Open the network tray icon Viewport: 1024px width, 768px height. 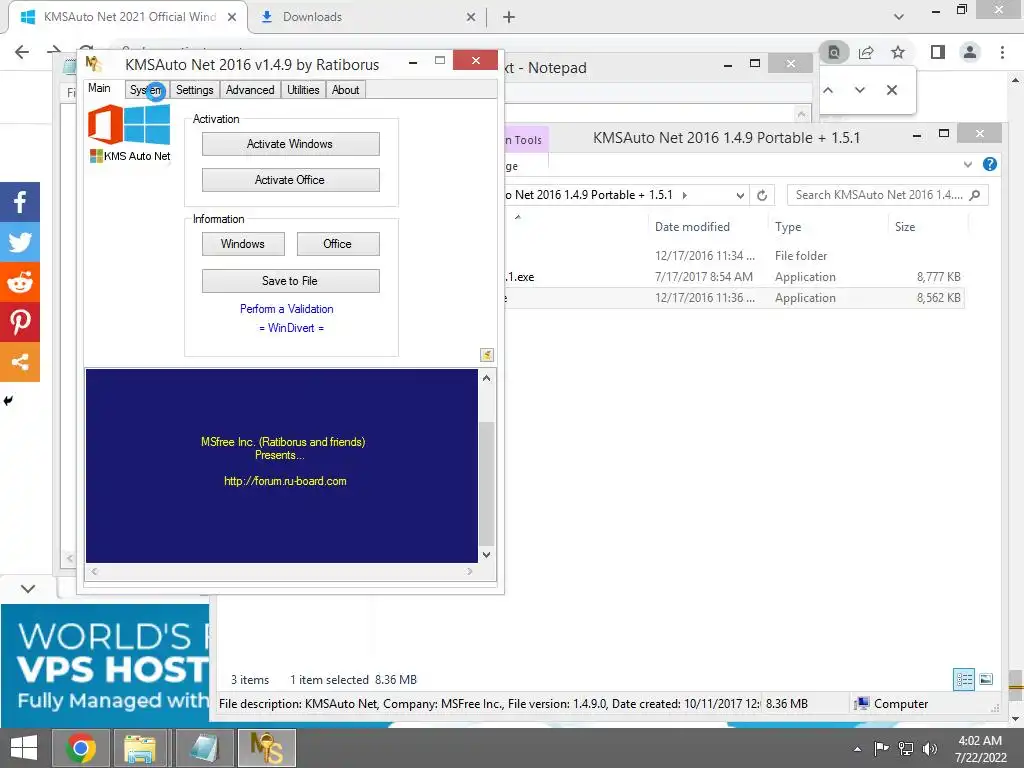[x=906, y=749]
